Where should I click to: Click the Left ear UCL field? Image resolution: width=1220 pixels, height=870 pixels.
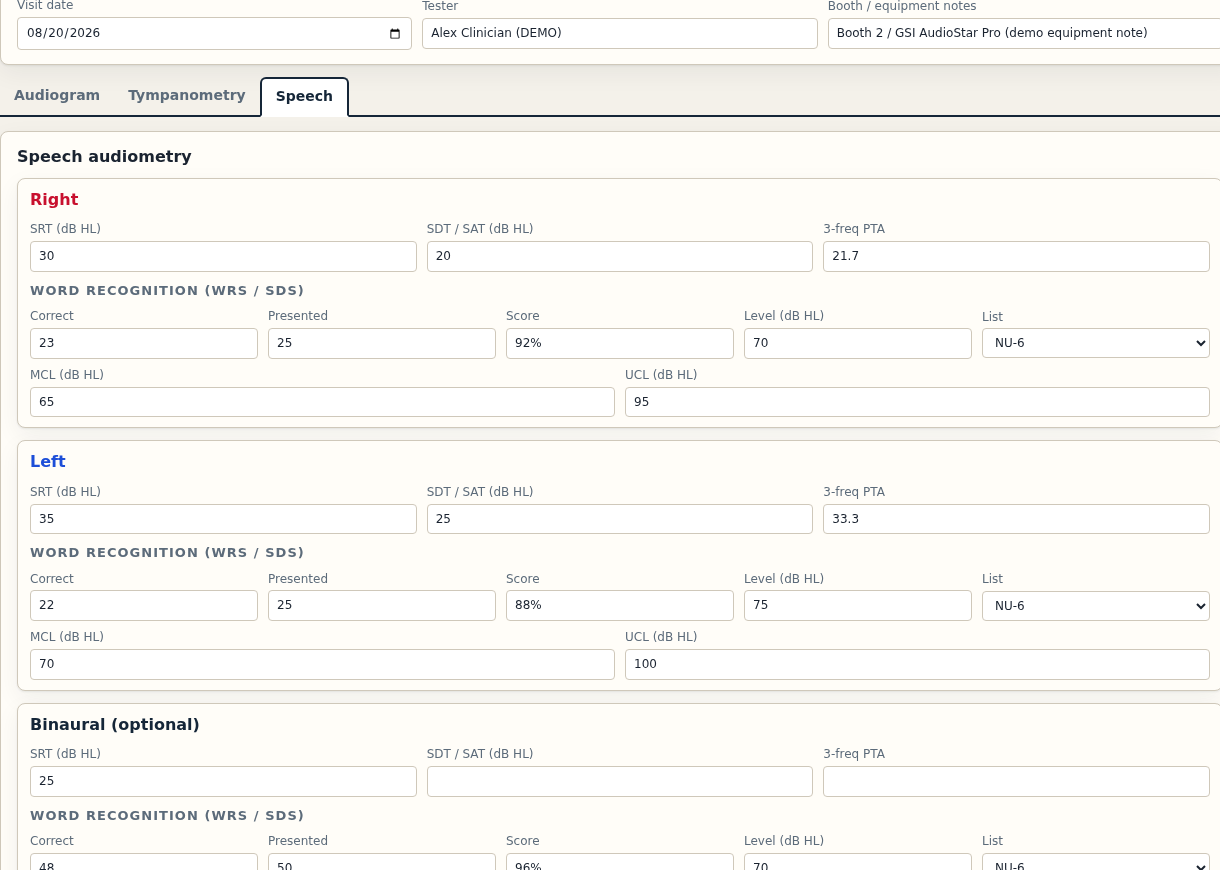tap(917, 664)
